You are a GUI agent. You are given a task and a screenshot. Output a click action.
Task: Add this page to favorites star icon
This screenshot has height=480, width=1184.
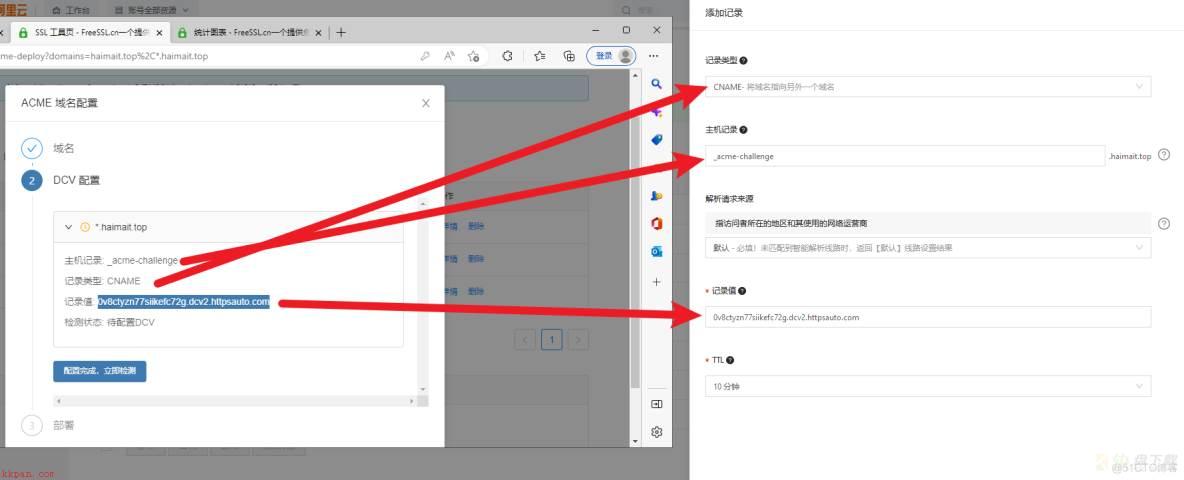(x=473, y=56)
